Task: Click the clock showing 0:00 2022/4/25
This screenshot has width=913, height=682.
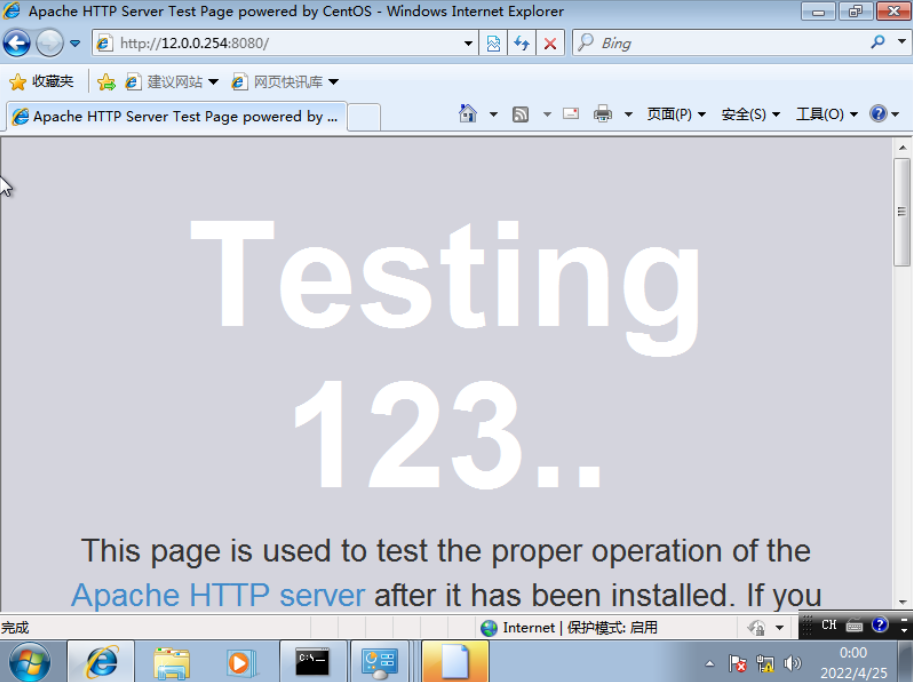Action: pos(854,663)
